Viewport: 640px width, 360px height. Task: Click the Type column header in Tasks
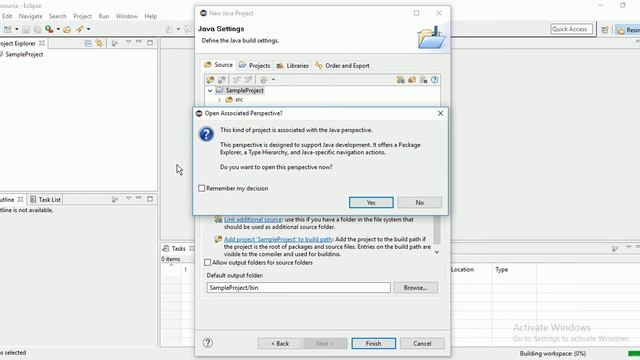coord(514,269)
